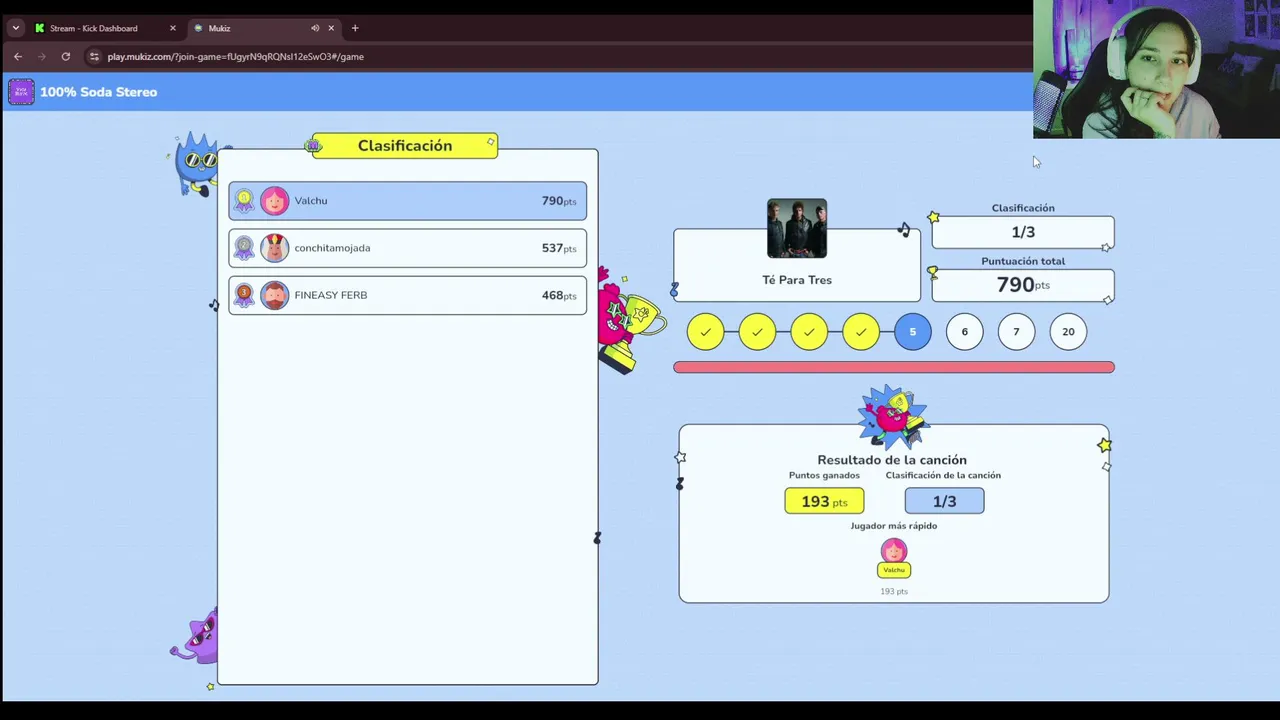Go forward to the next page
The width and height of the screenshot is (1280, 720).
[x=41, y=57]
